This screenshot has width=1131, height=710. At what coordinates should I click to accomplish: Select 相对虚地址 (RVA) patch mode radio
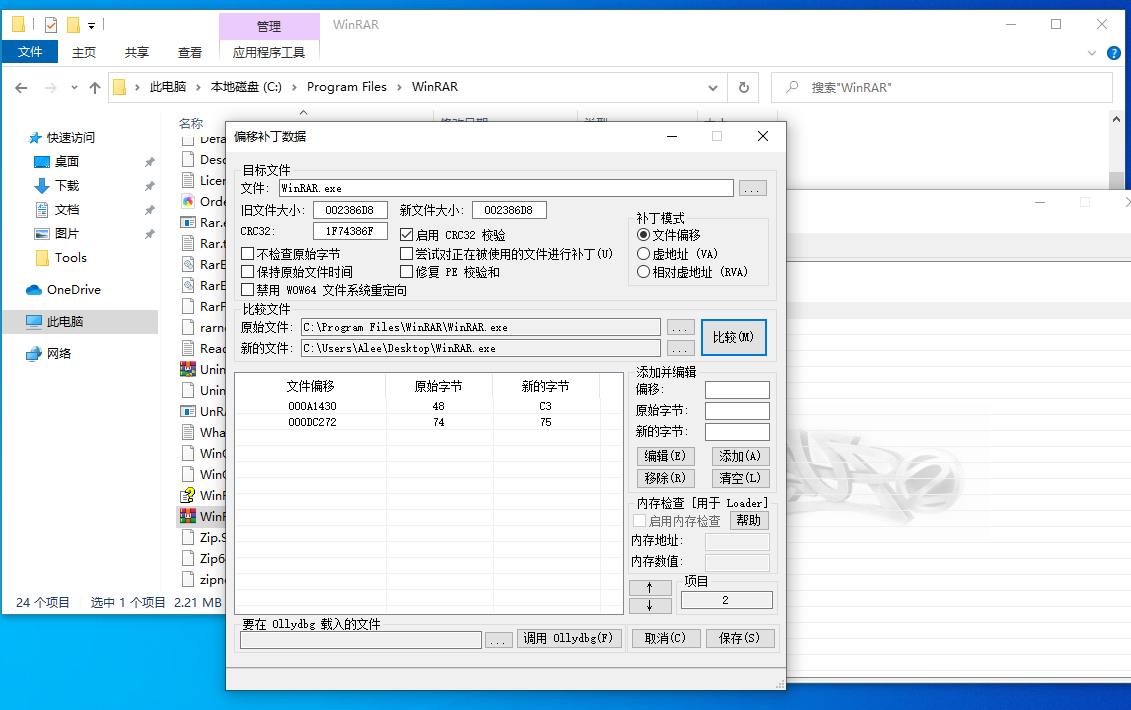(x=643, y=272)
